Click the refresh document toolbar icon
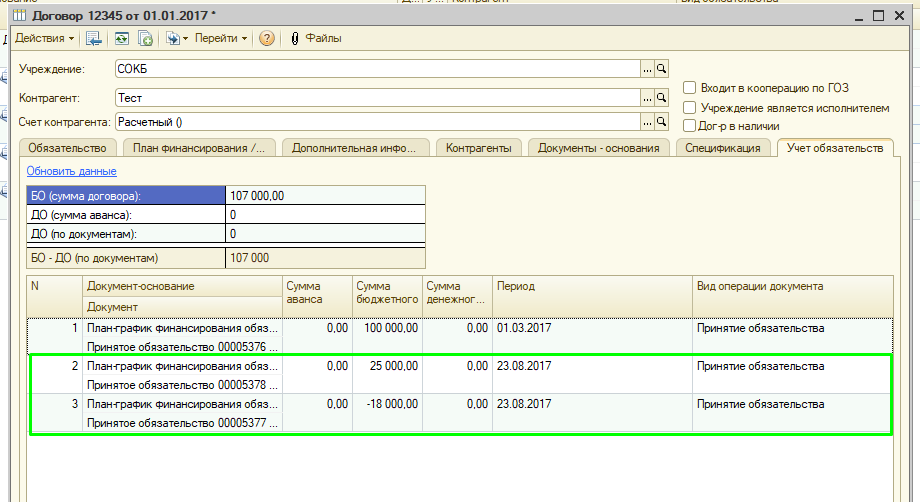 click(x=121, y=38)
